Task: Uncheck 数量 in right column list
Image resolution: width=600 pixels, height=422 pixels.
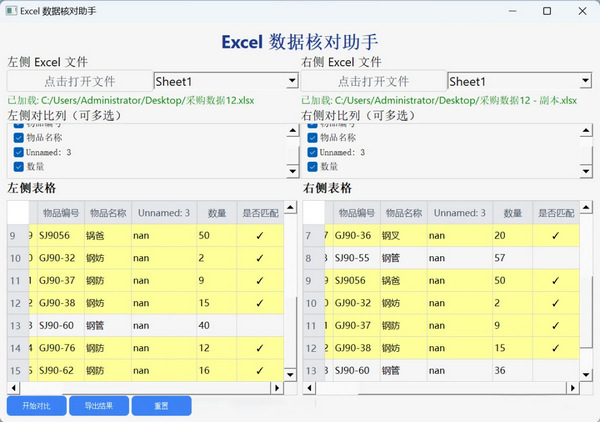Action: tap(312, 167)
